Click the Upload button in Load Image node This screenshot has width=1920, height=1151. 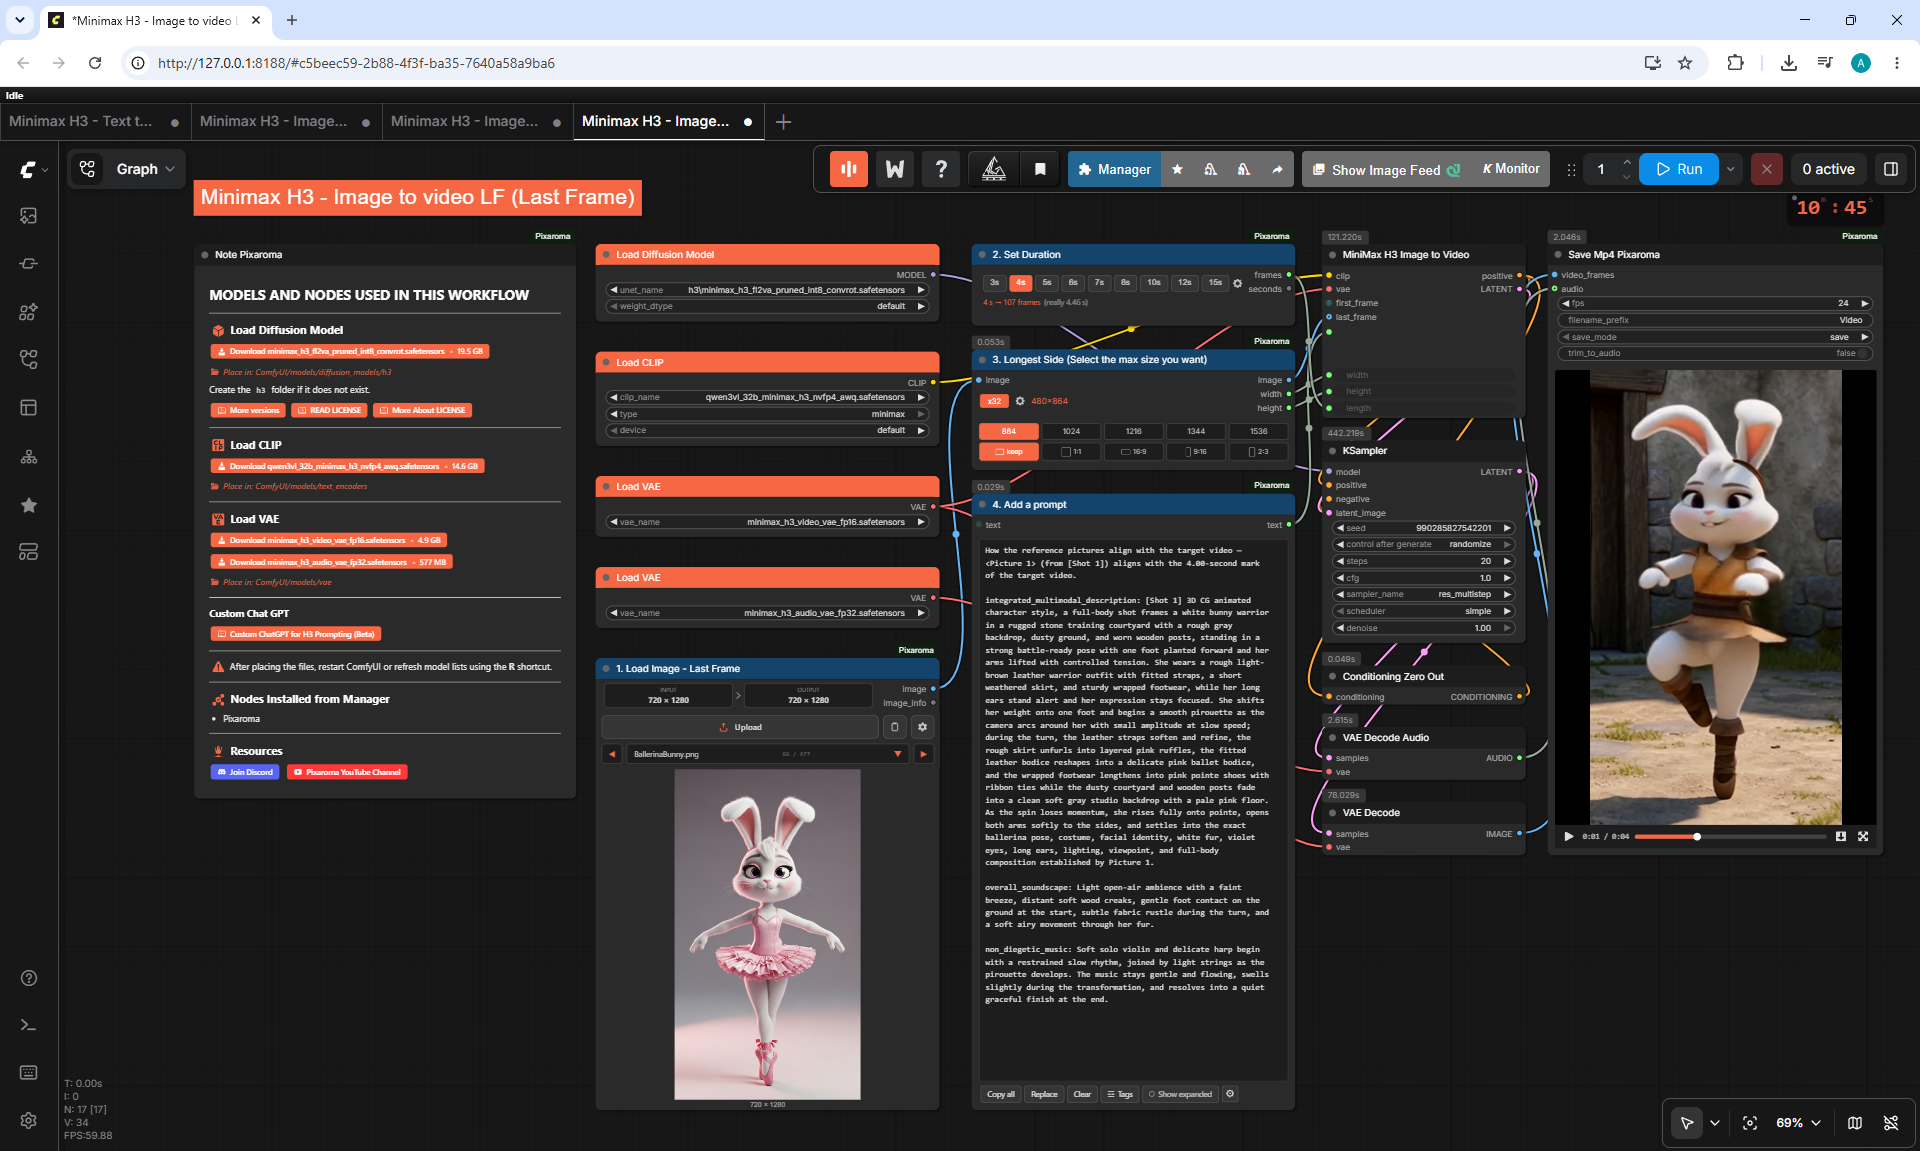click(740, 727)
